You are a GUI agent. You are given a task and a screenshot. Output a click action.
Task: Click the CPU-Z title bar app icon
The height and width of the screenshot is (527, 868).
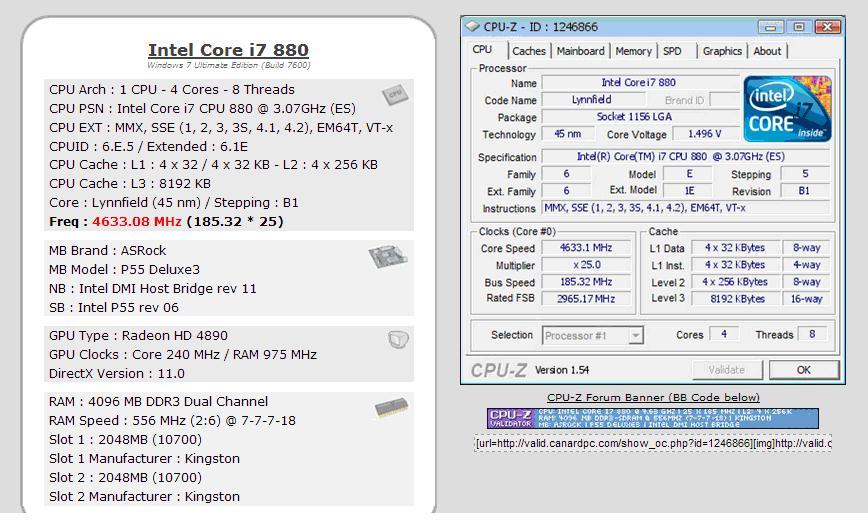tap(472, 27)
